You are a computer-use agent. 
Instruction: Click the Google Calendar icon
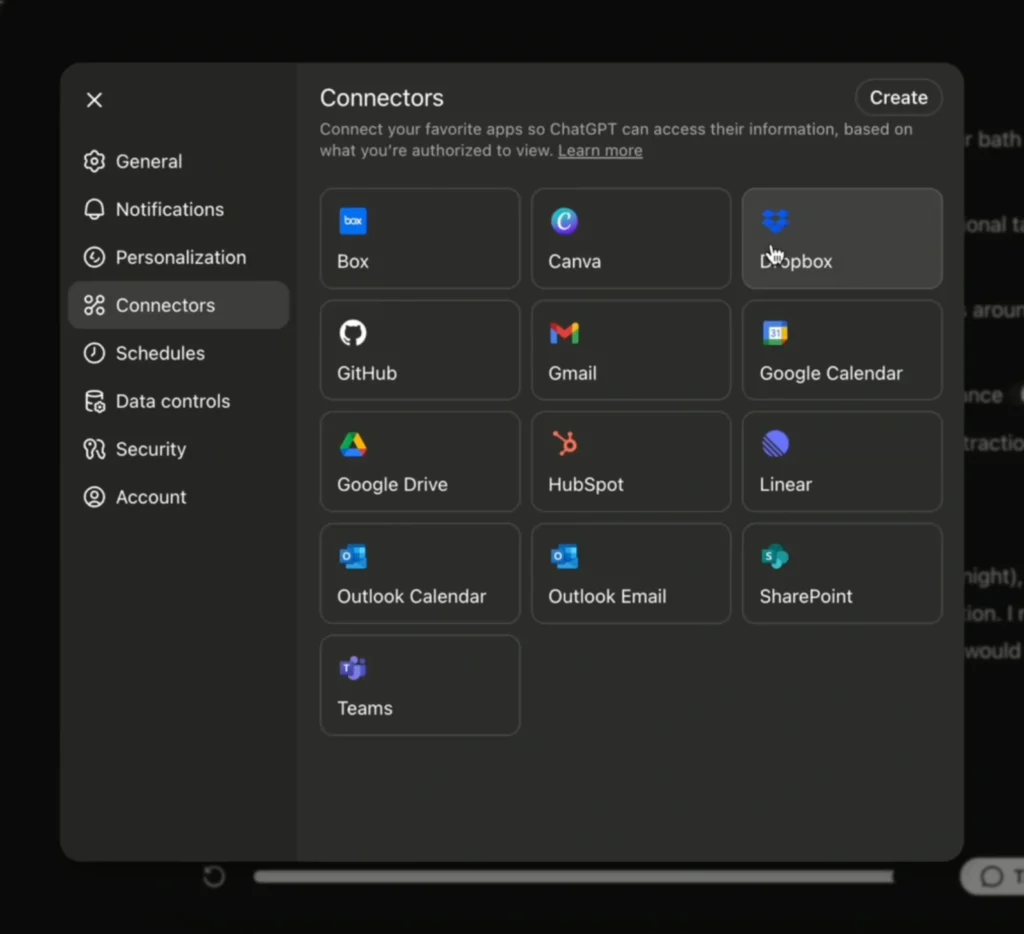click(x=775, y=333)
